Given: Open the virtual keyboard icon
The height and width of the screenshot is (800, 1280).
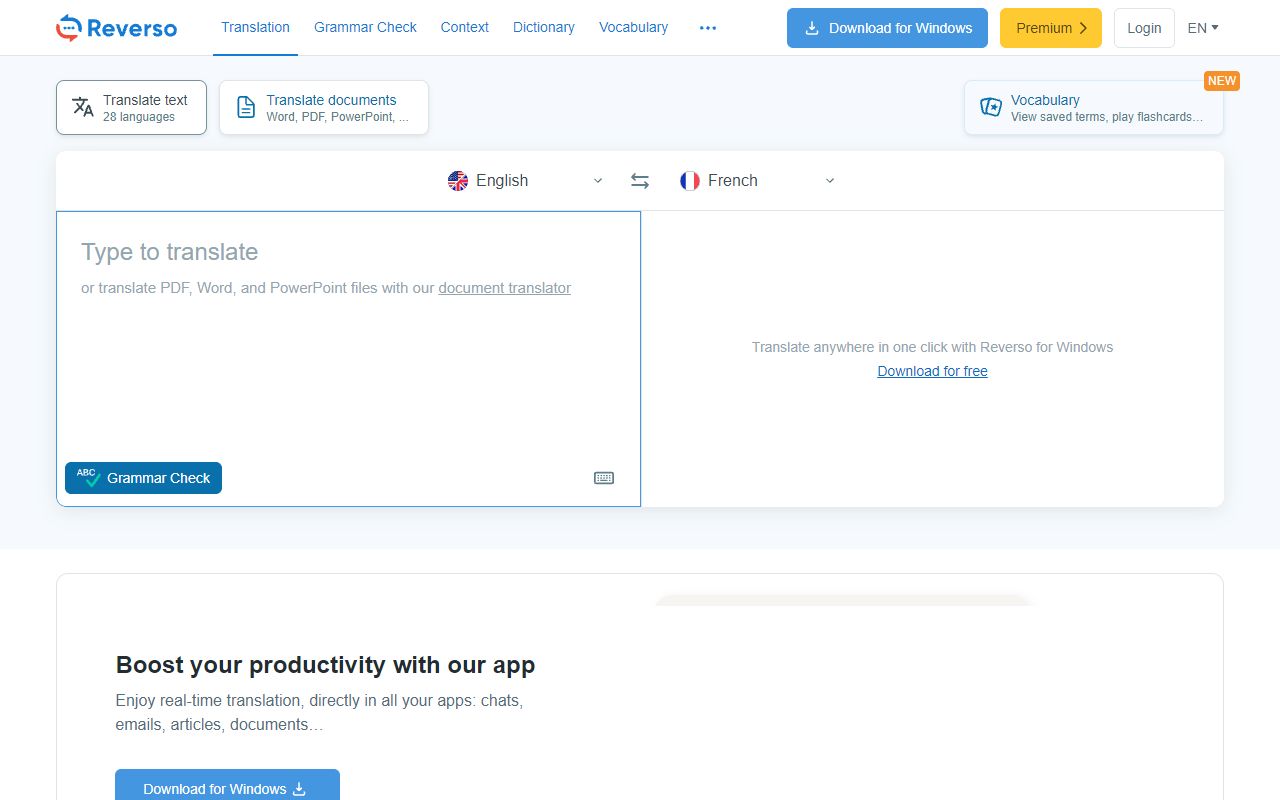Looking at the screenshot, I should coord(604,478).
